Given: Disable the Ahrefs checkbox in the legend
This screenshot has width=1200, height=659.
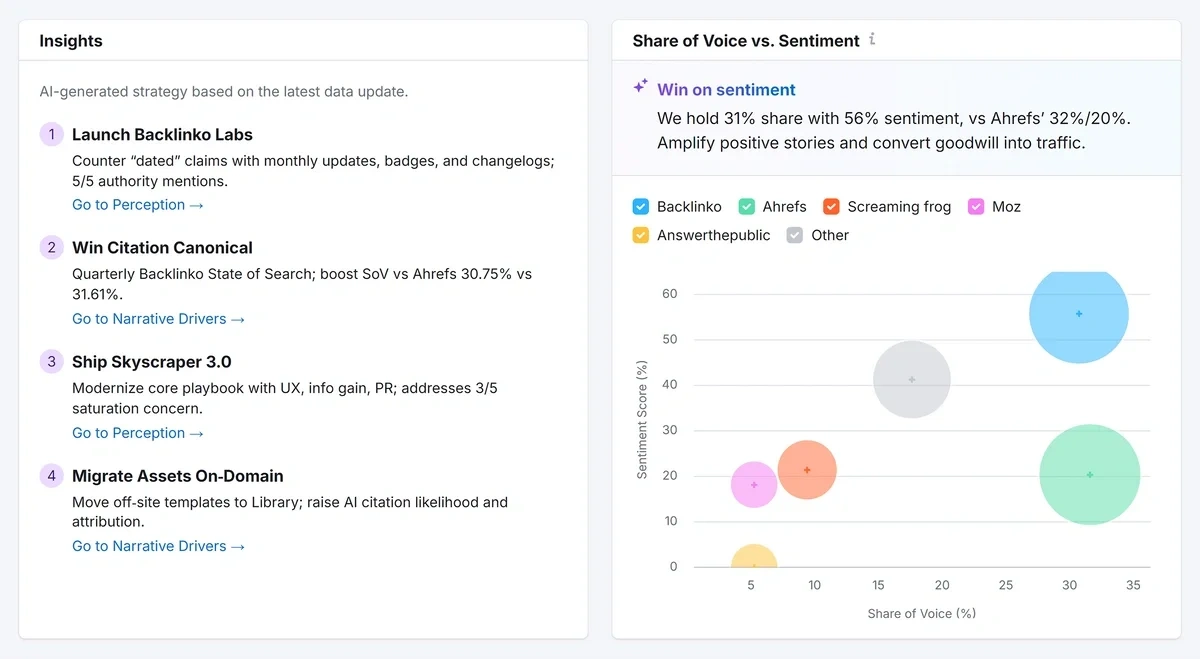Looking at the screenshot, I should (x=746, y=206).
